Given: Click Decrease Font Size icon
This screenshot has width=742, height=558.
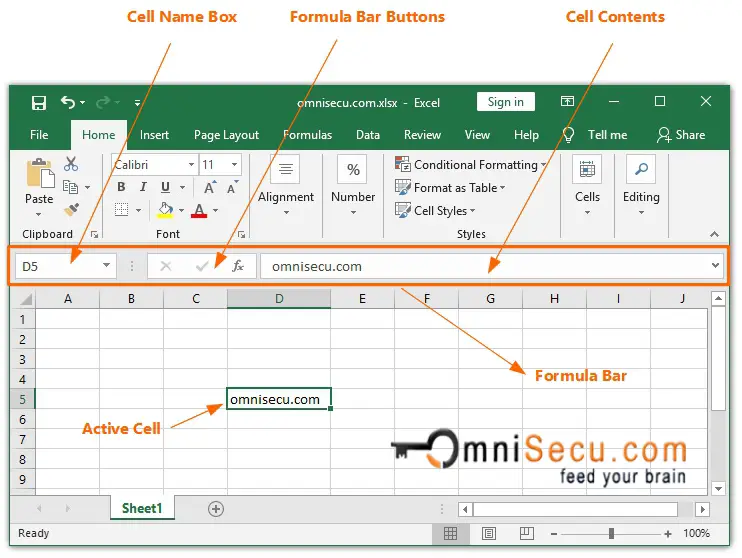Looking at the screenshot, I should click(232, 187).
